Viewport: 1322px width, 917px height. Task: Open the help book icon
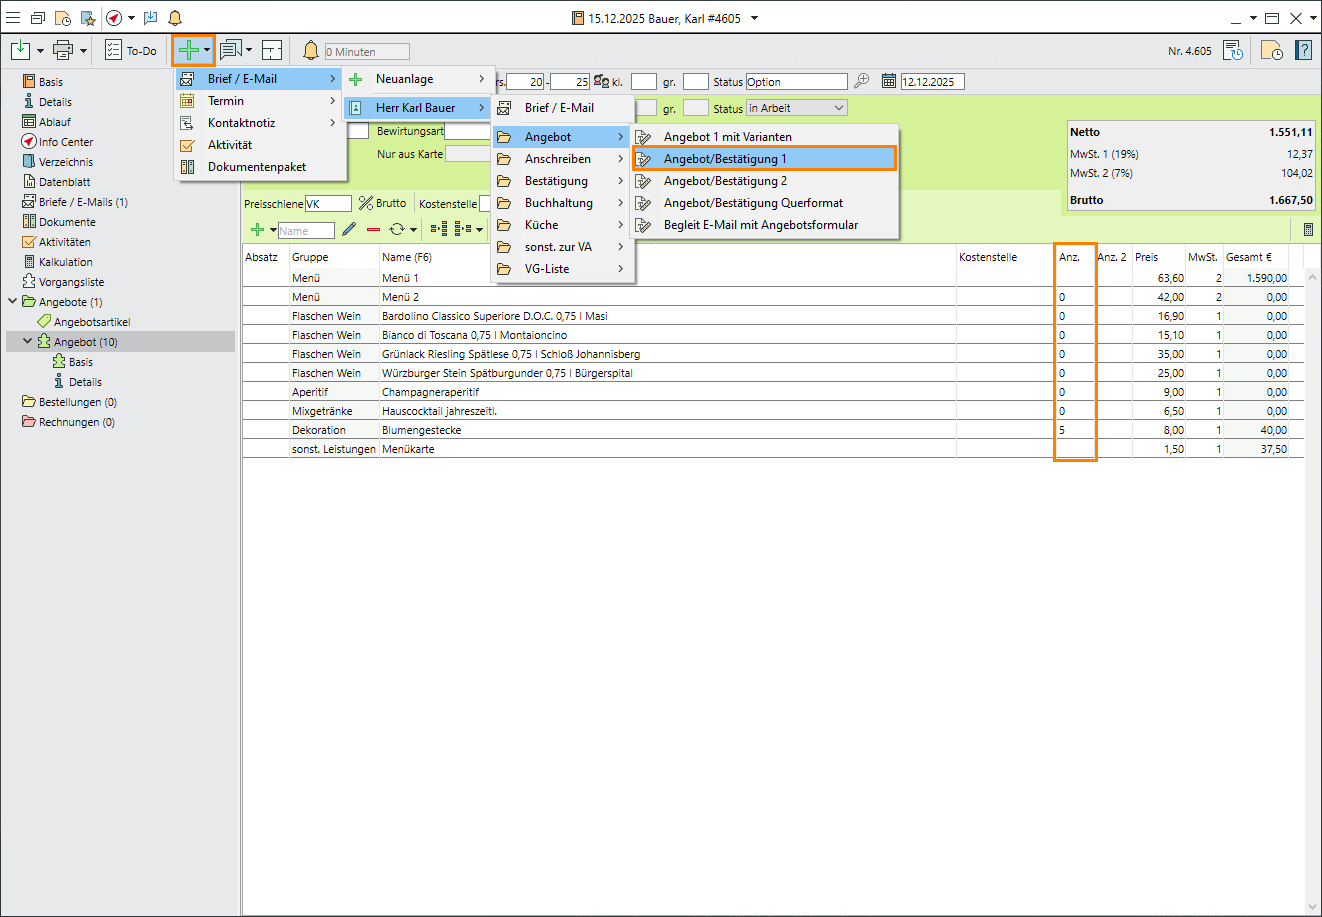coord(1303,50)
